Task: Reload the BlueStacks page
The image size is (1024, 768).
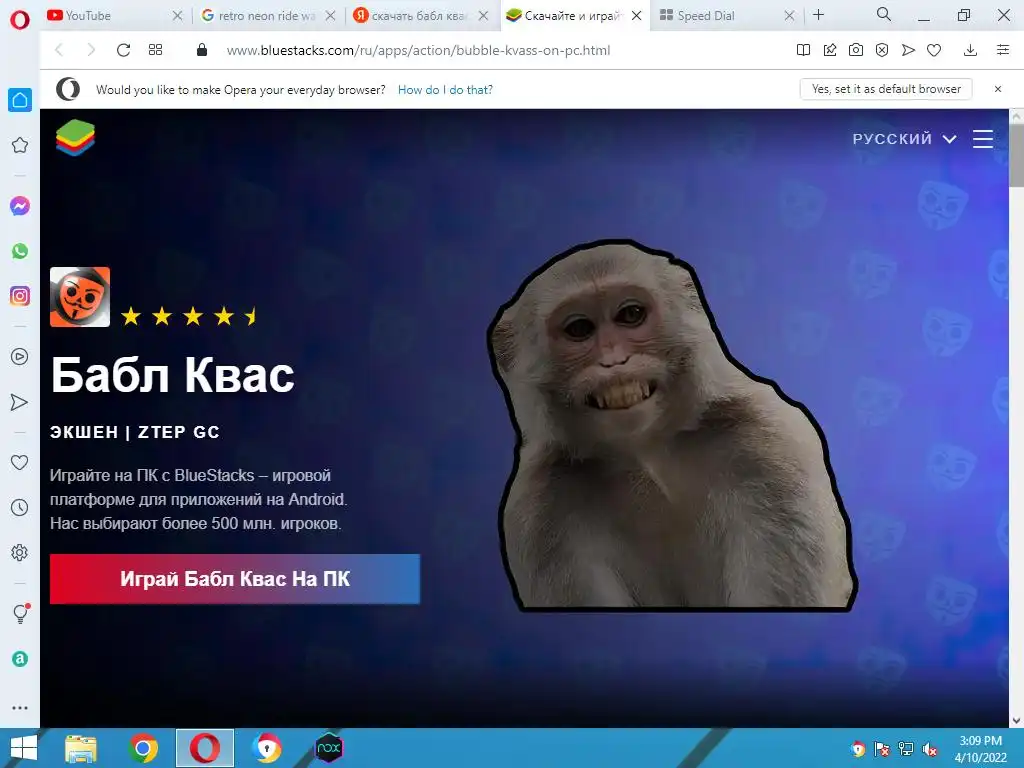Action: coord(123,50)
